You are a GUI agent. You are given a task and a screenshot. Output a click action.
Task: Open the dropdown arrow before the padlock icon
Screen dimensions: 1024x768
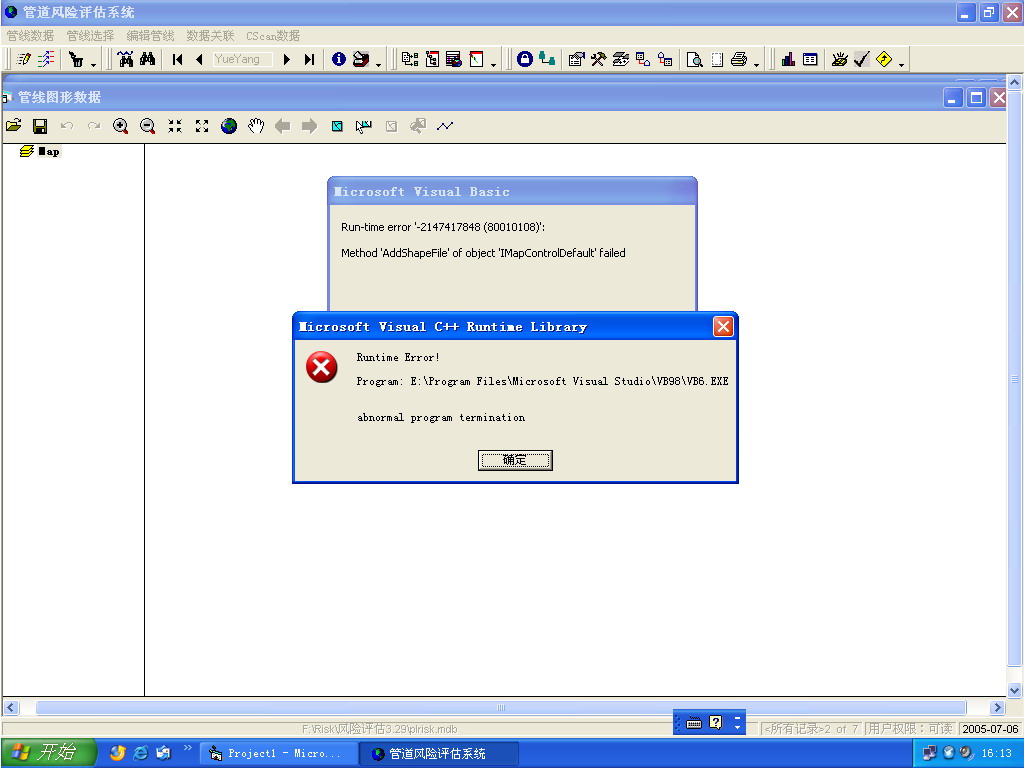(493, 63)
